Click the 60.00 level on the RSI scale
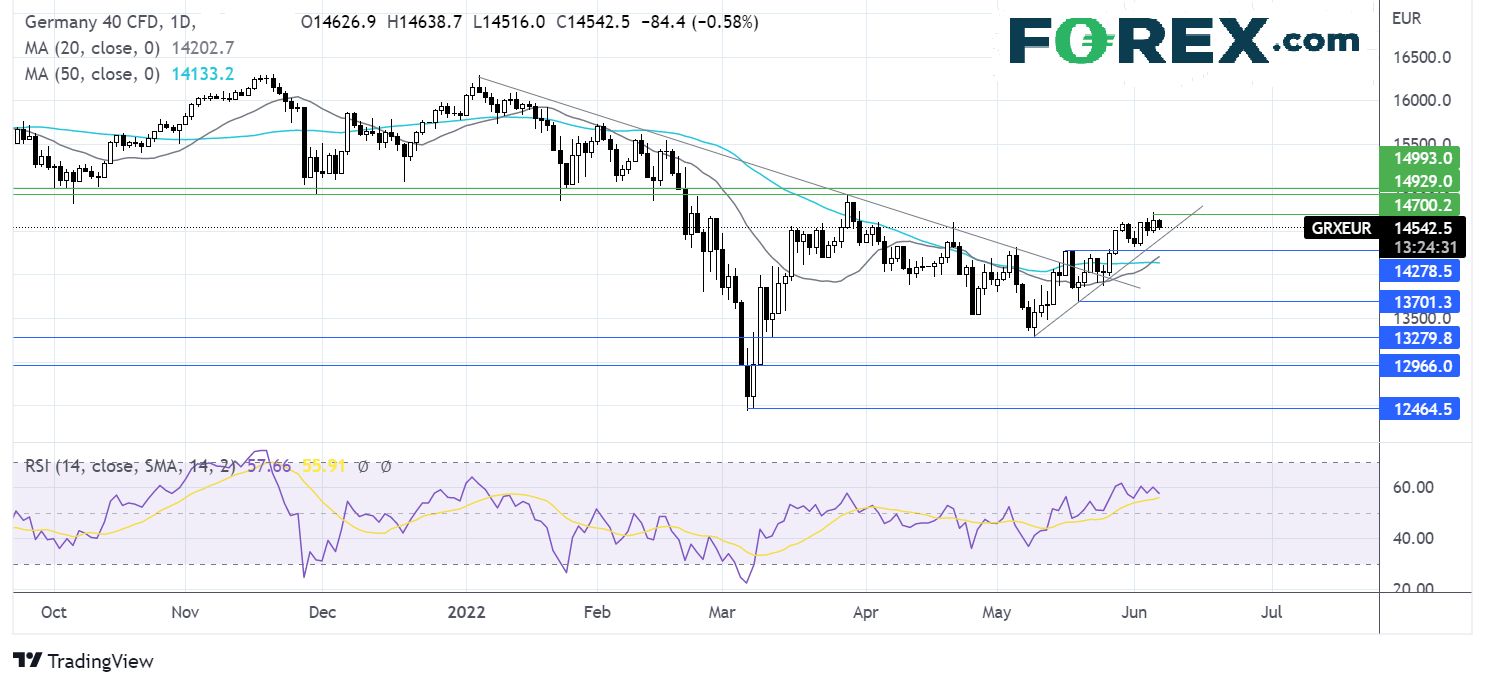 1410,487
